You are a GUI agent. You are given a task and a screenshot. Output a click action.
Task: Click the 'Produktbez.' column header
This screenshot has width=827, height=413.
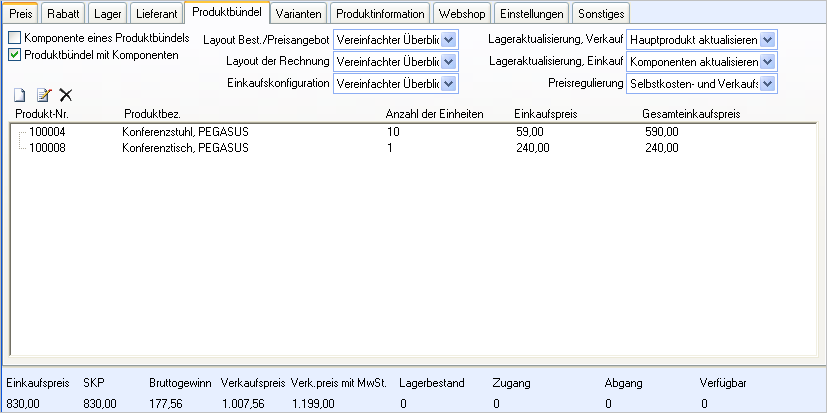tap(151, 114)
